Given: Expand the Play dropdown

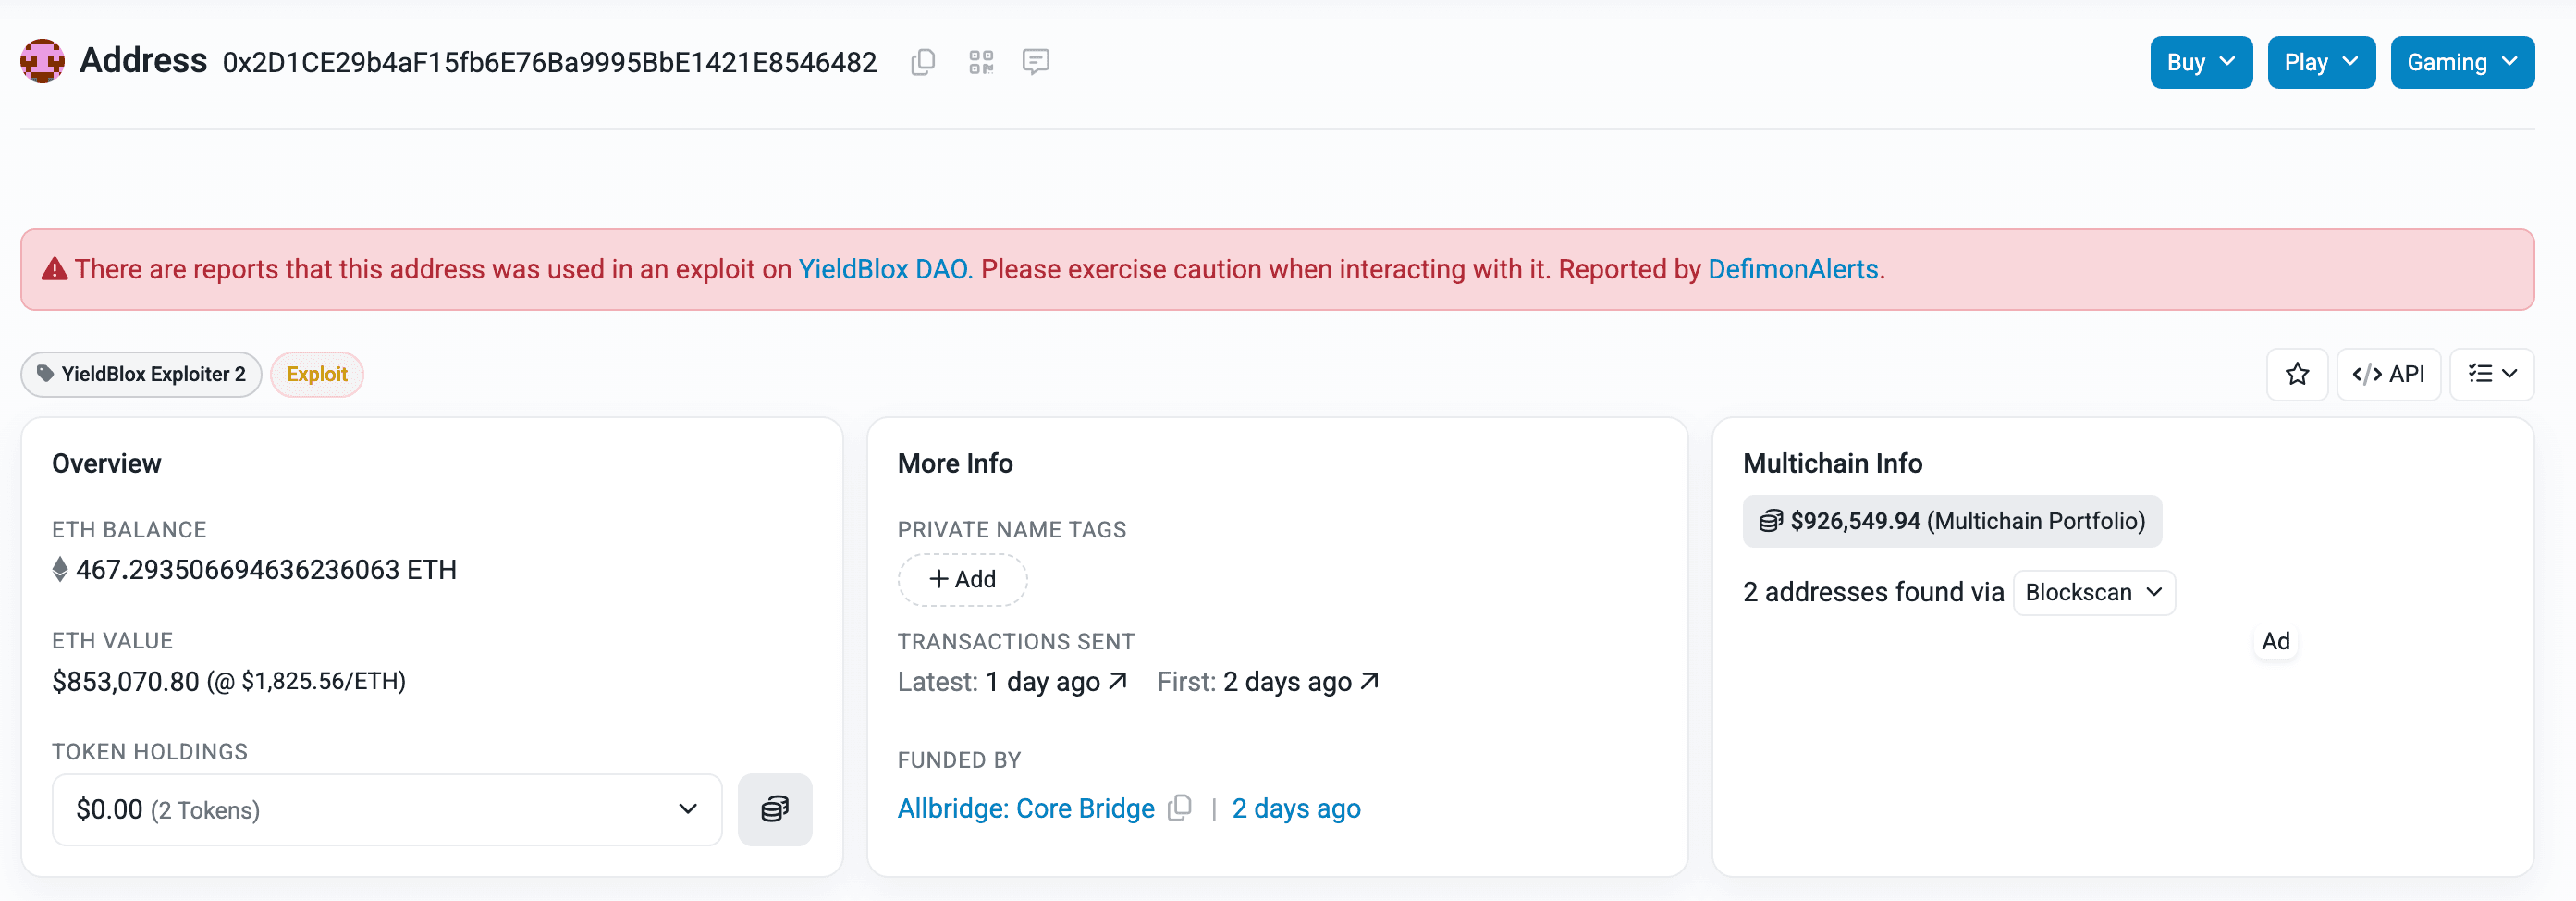Looking at the screenshot, I should click(x=2320, y=62).
